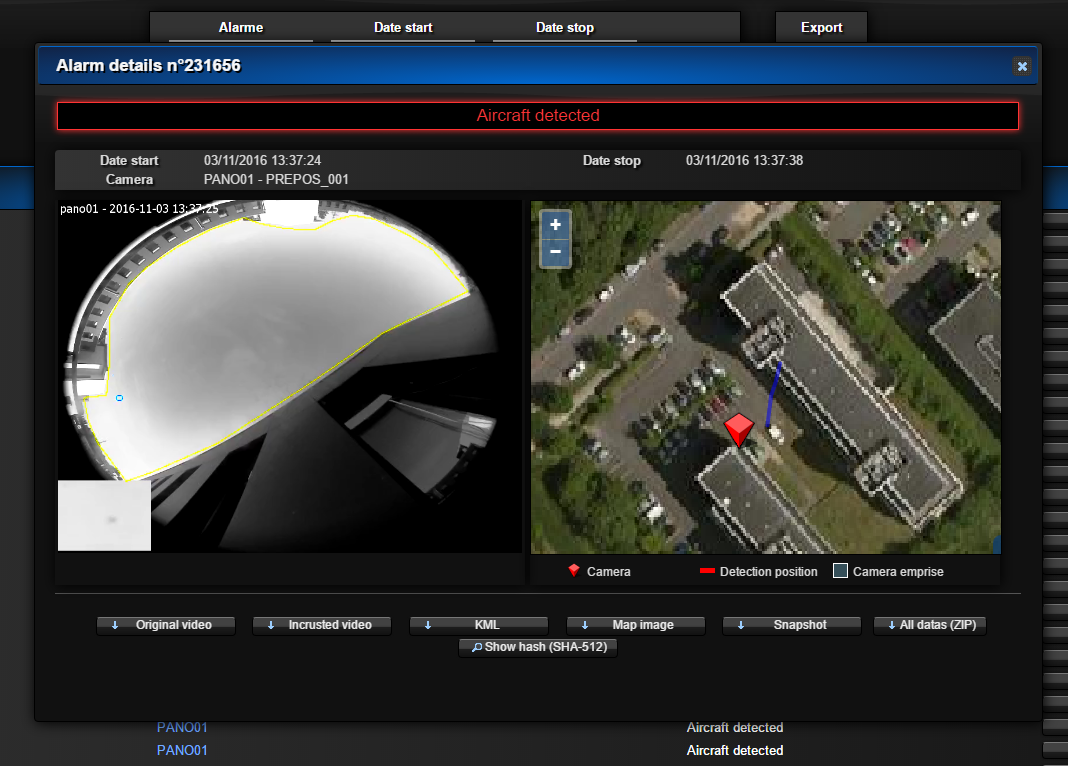
Task: Download the KML file
Action: 479,625
